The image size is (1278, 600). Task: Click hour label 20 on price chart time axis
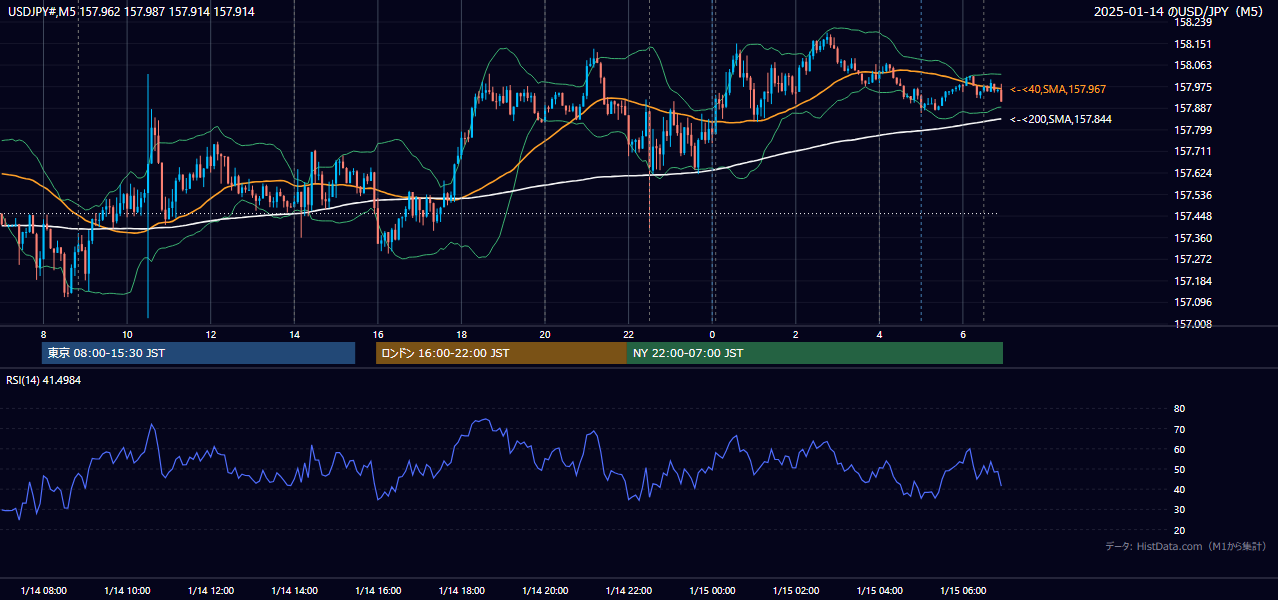(544, 334)
